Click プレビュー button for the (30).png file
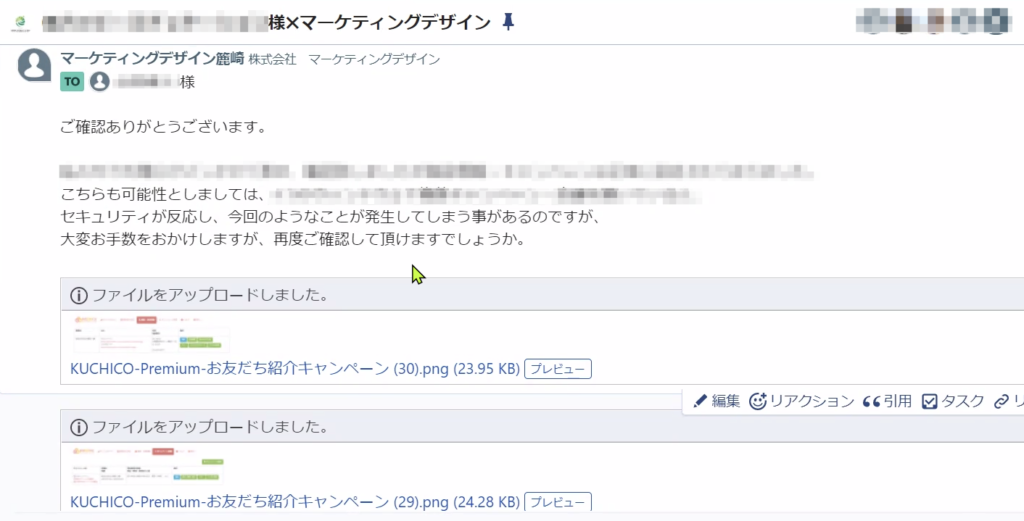Screen dimensions: 1024x521 click(x=558, y=369)
